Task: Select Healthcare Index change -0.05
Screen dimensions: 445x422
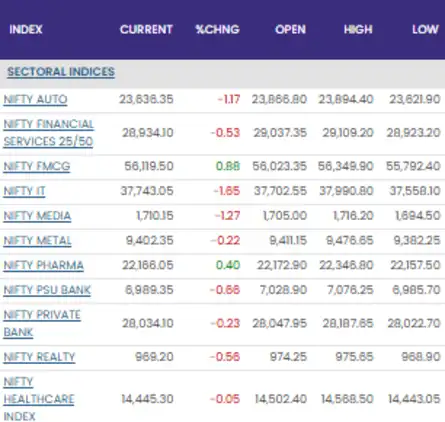Action: pos(225,399)
